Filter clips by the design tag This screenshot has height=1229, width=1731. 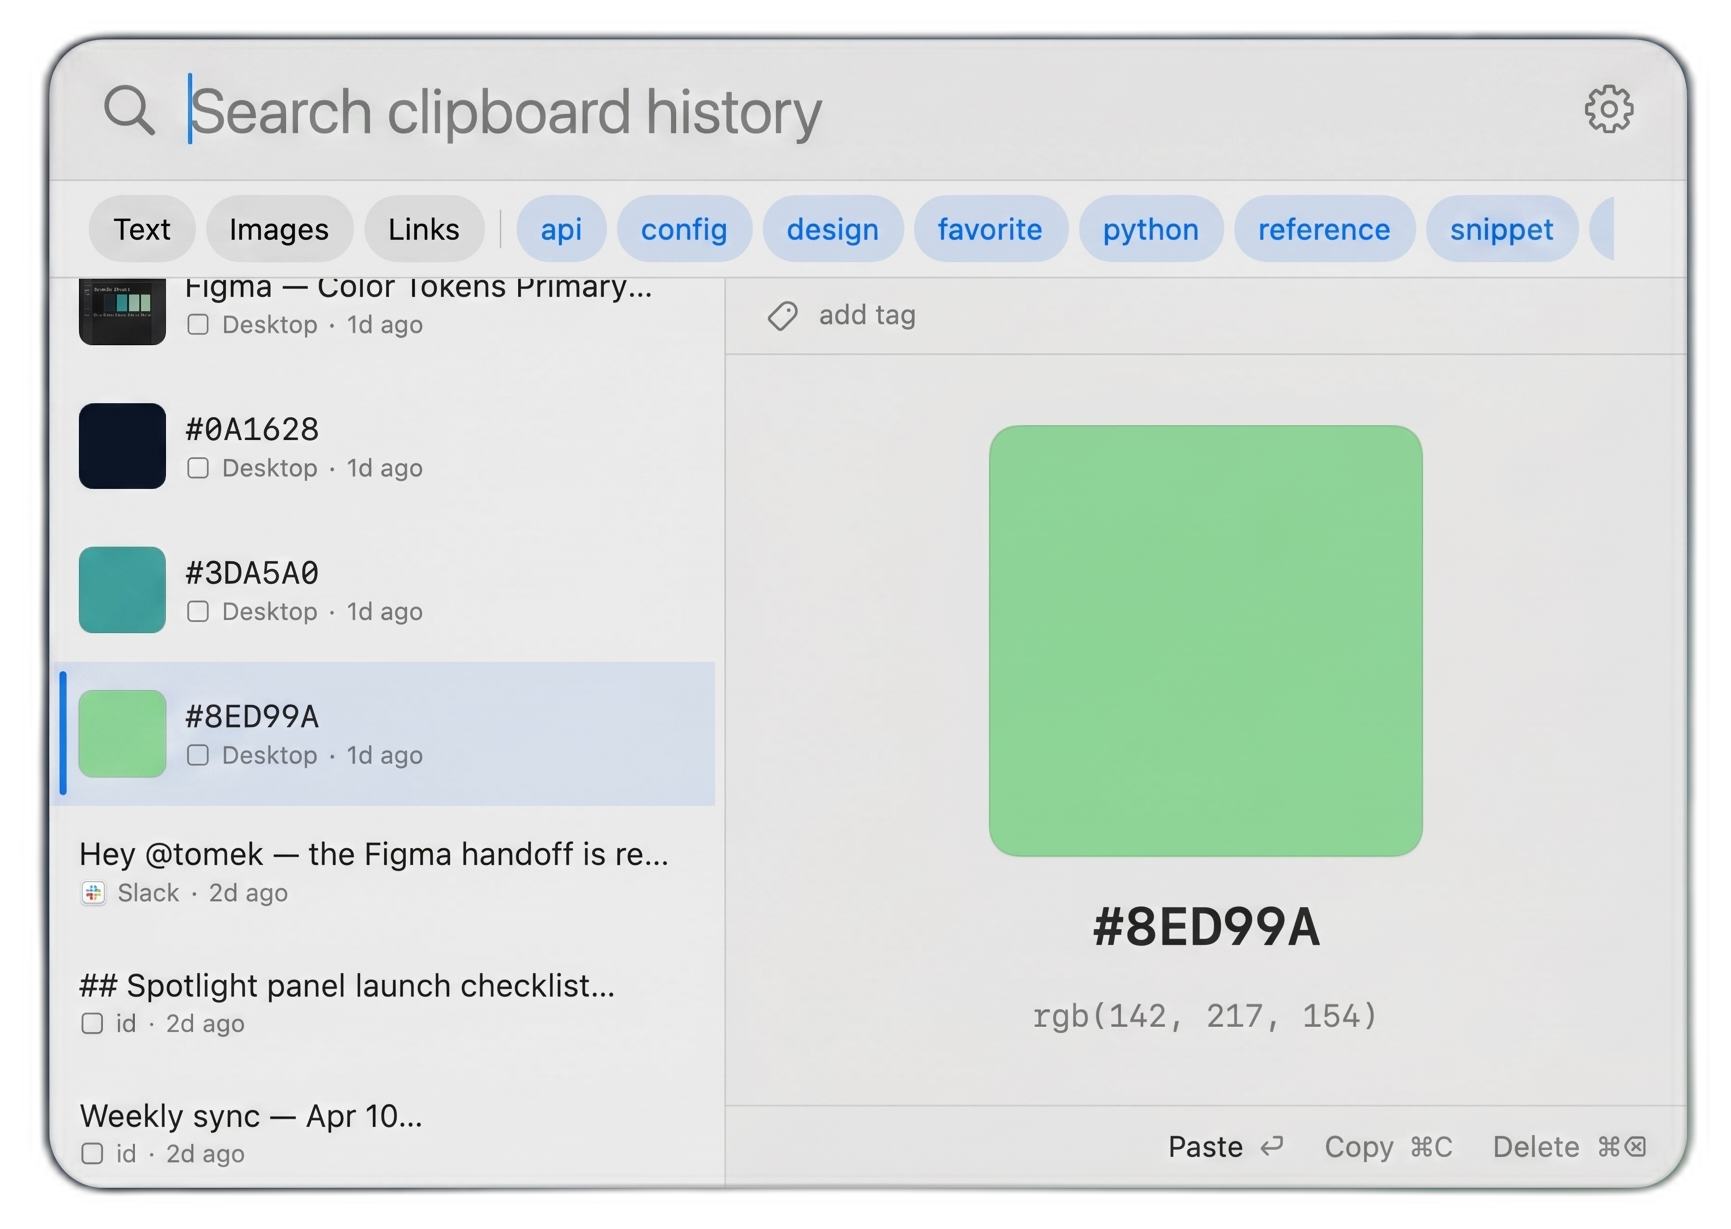click(x=833, y=229)
